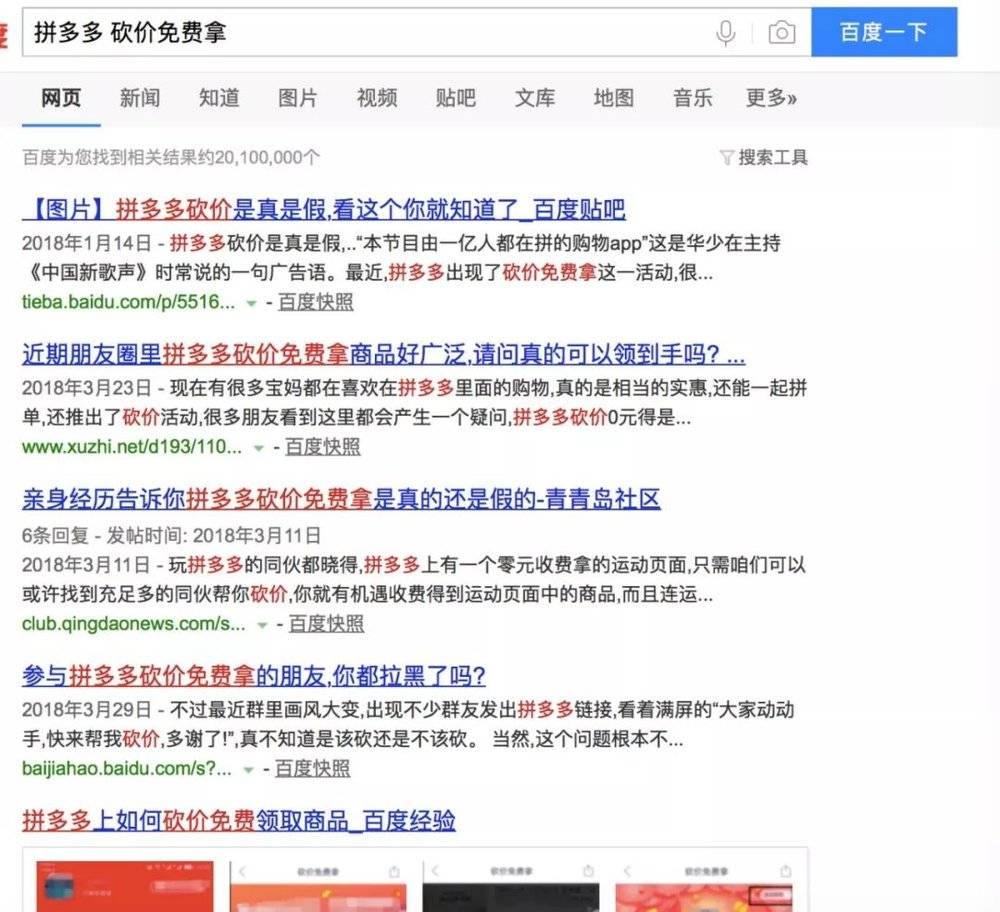This screenshot has width=1000, height=912.
Task: Expand dropdown arrow after club.qingdaonews.com URL
Action: point(261,625)
